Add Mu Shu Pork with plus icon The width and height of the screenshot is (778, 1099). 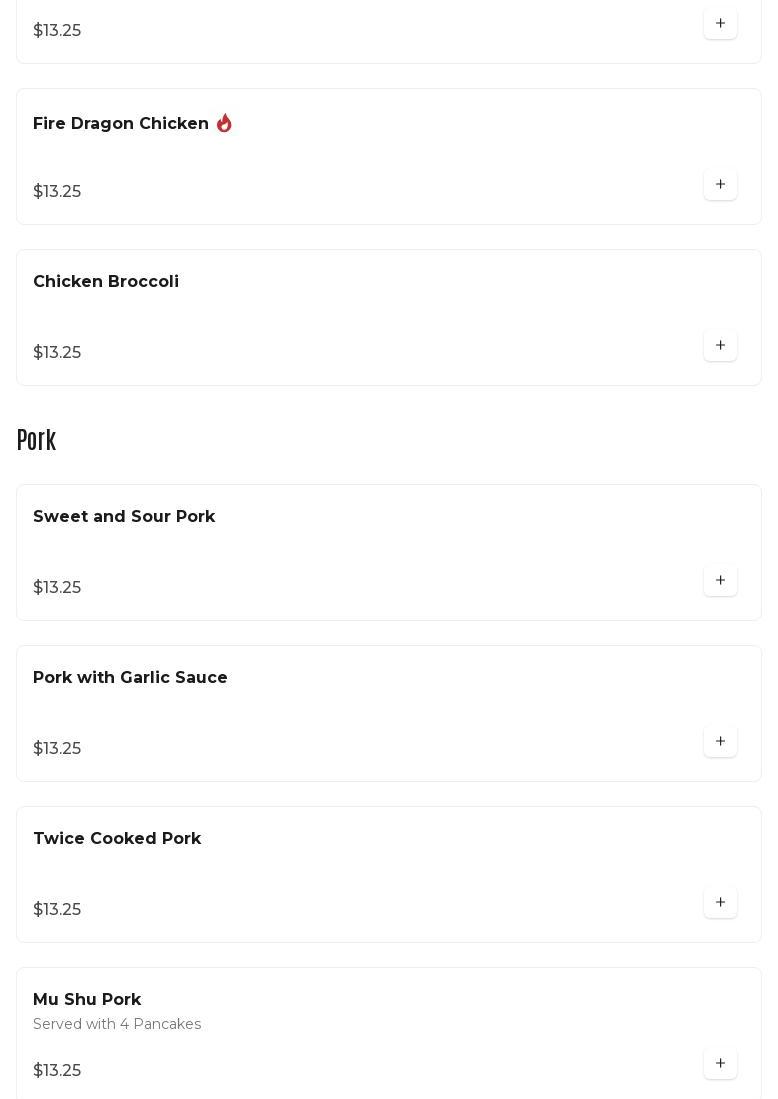[x=720, y=1064]
